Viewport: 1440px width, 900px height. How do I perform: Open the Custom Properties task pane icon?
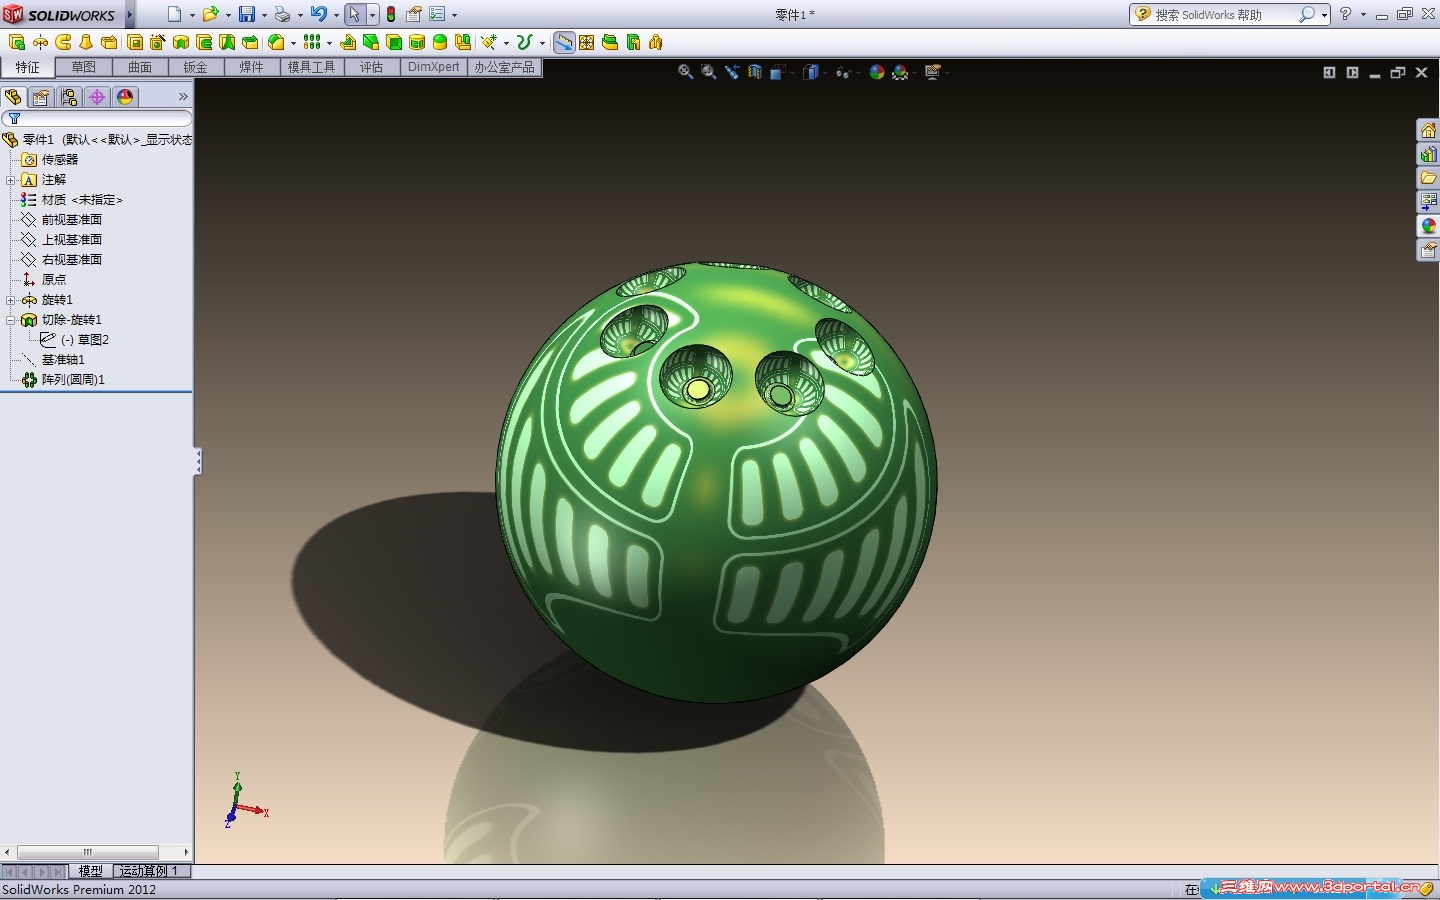1428,250
